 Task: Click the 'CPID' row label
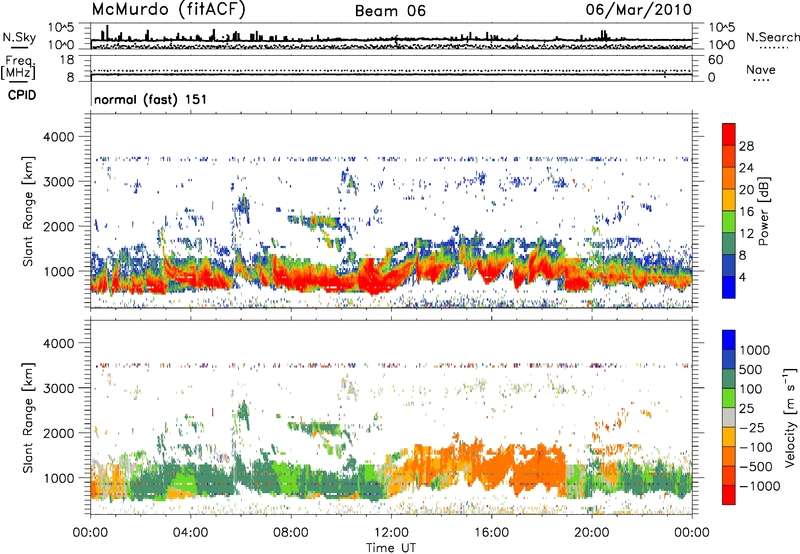coord(22,95)
